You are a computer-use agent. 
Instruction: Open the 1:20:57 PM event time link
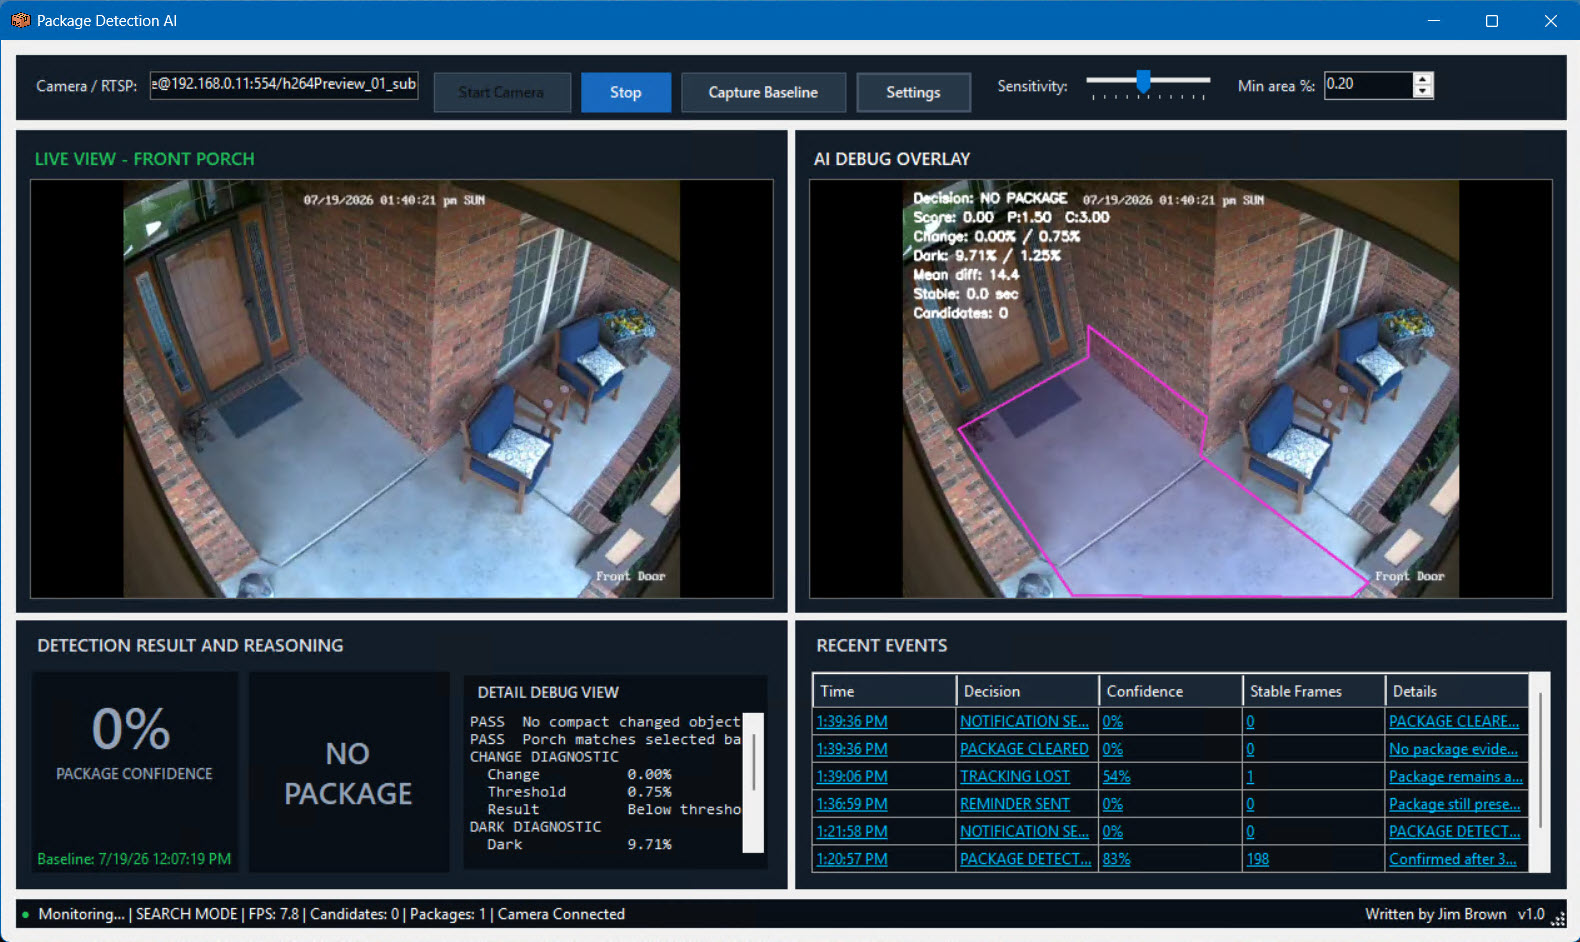(852, 859)
